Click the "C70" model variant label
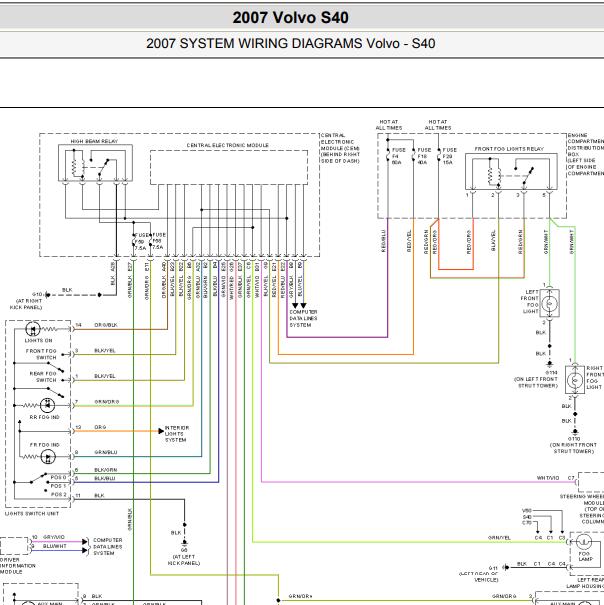This screenshot has width=604, height=605. [x=527, y=523]
